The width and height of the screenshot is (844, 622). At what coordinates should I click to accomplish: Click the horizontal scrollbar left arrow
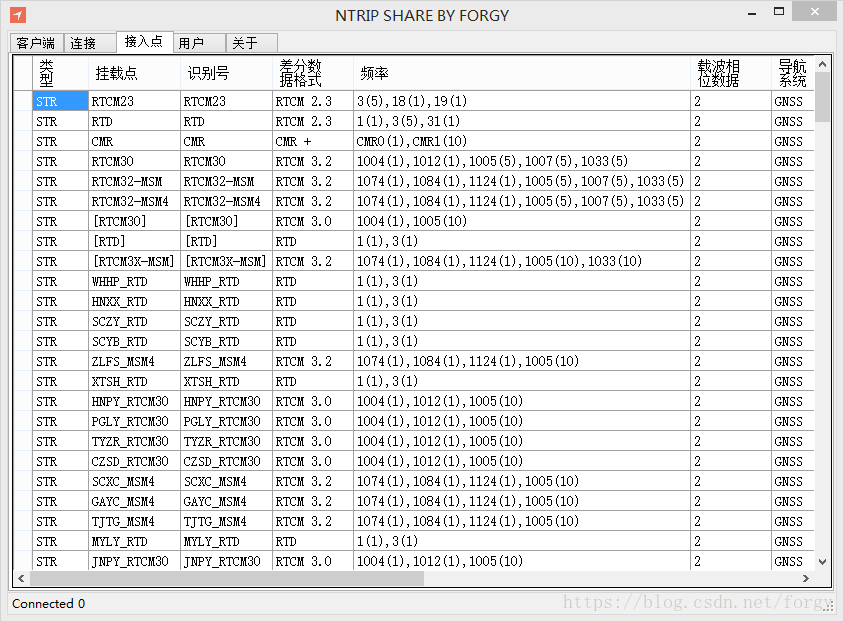pyautogui.click(x=21, y=578)
